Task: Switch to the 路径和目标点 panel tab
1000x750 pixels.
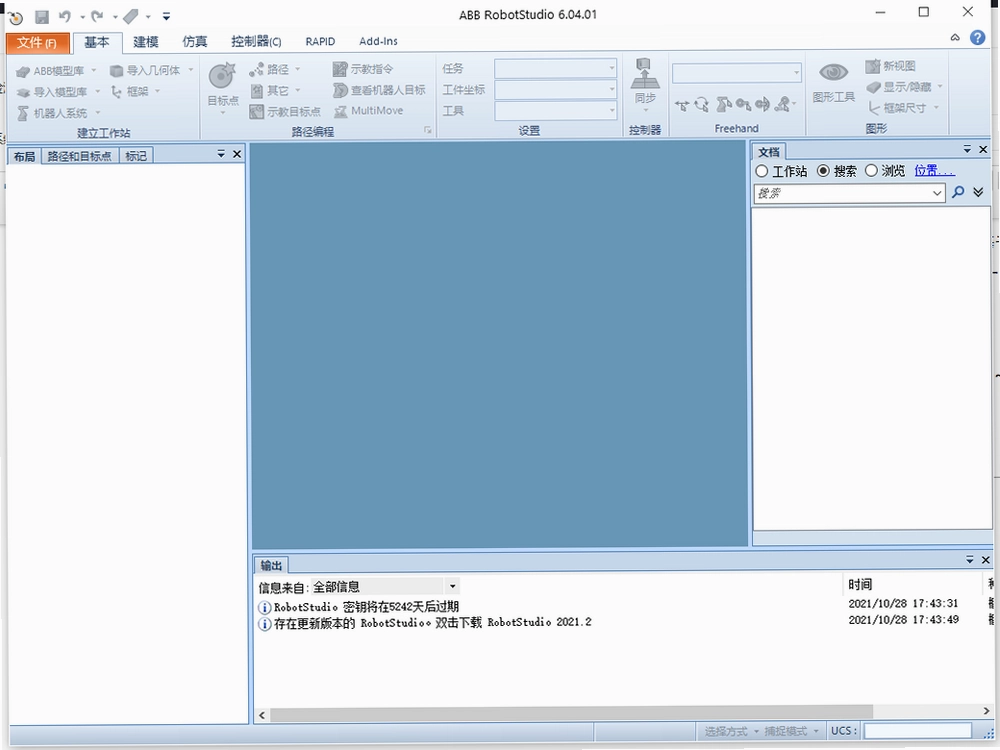Action: click(79, 156)
